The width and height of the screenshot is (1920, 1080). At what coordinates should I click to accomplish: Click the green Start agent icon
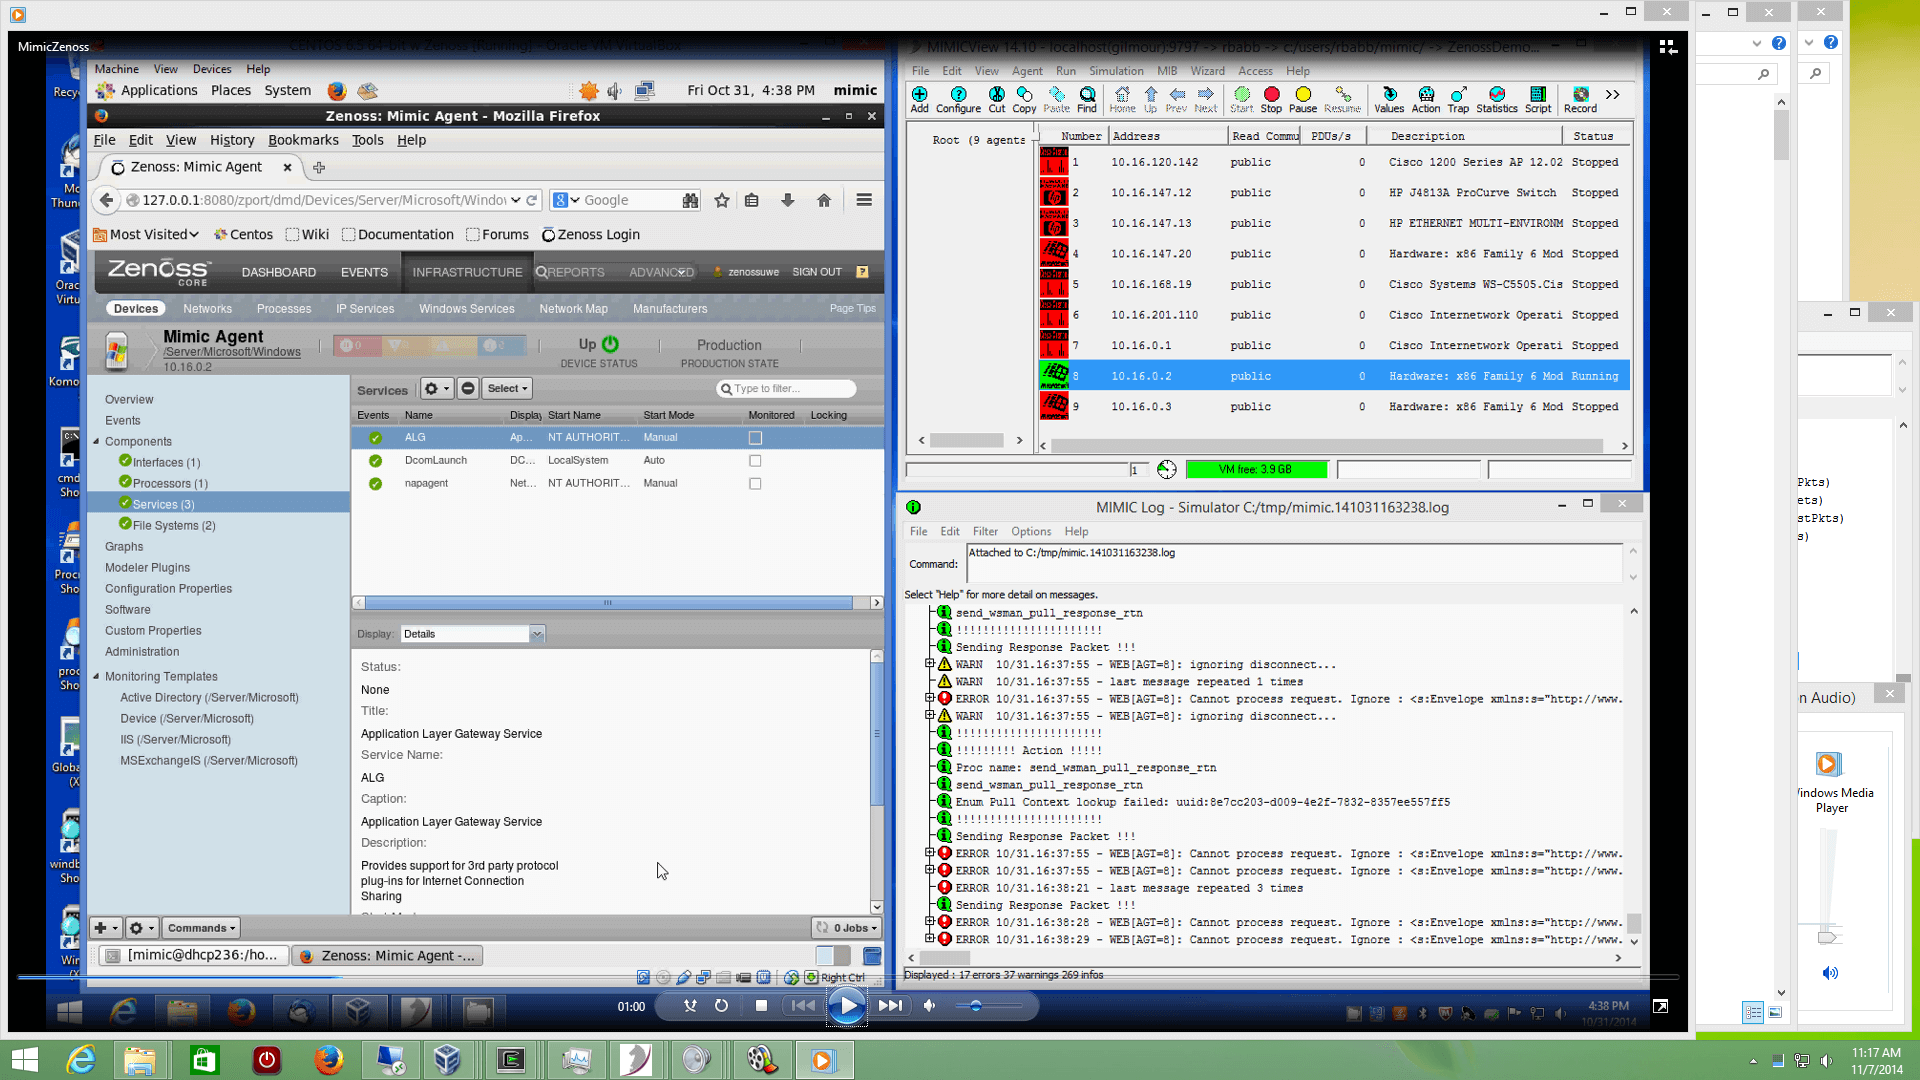pos(1241,99)
